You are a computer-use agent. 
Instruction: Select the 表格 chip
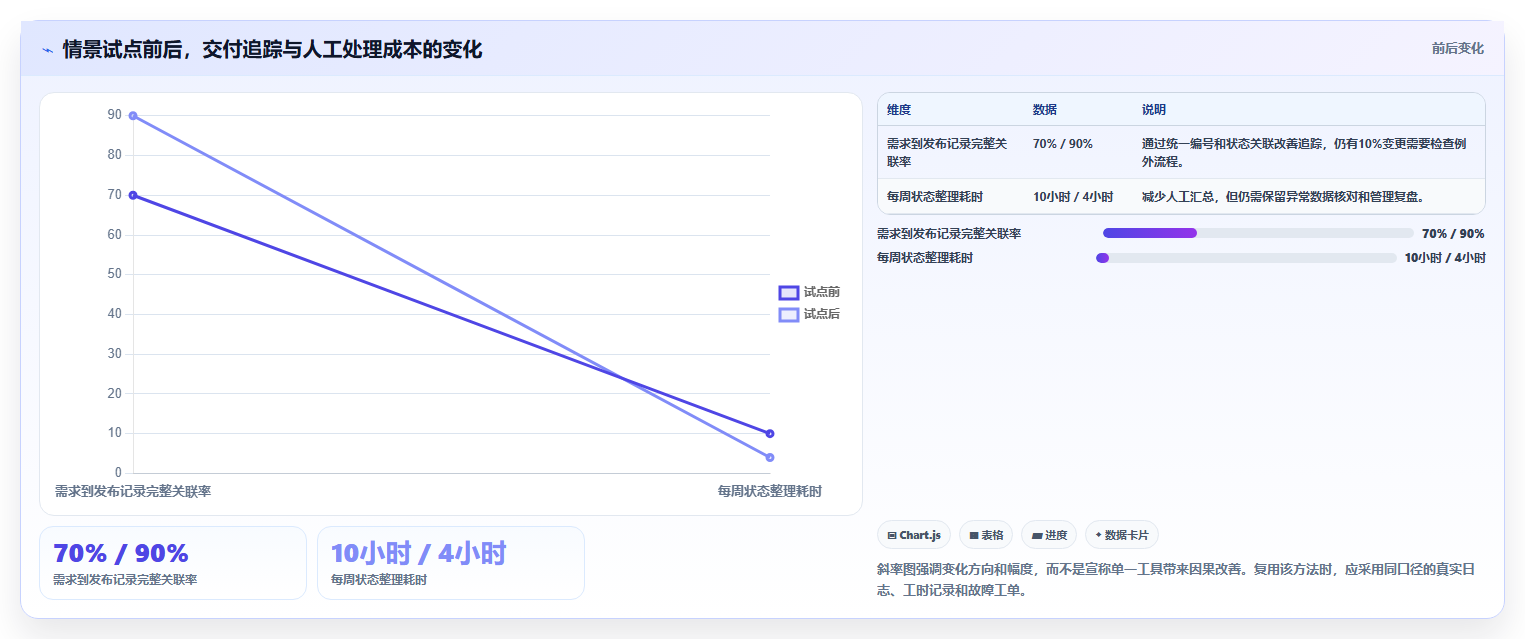[x=986, y=535]
